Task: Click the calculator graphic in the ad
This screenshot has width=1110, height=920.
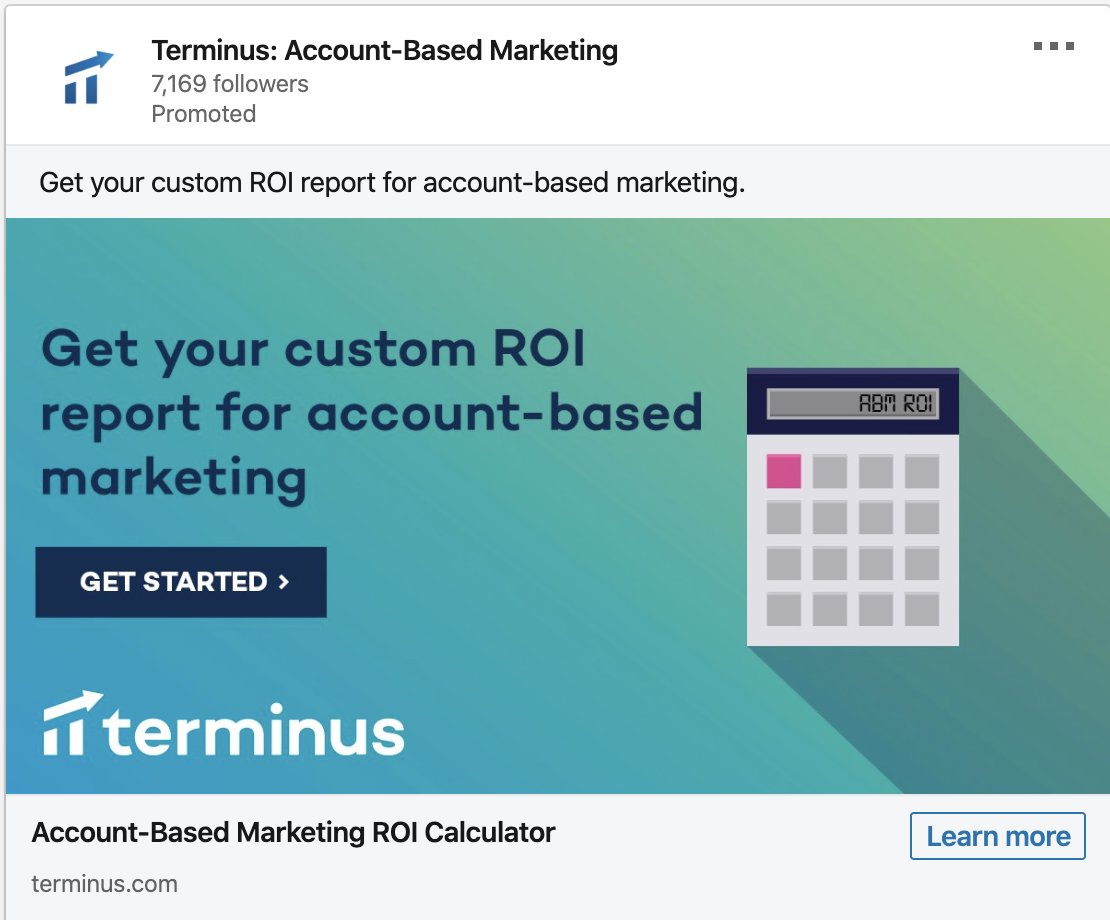Action: [x=852, y=505]
